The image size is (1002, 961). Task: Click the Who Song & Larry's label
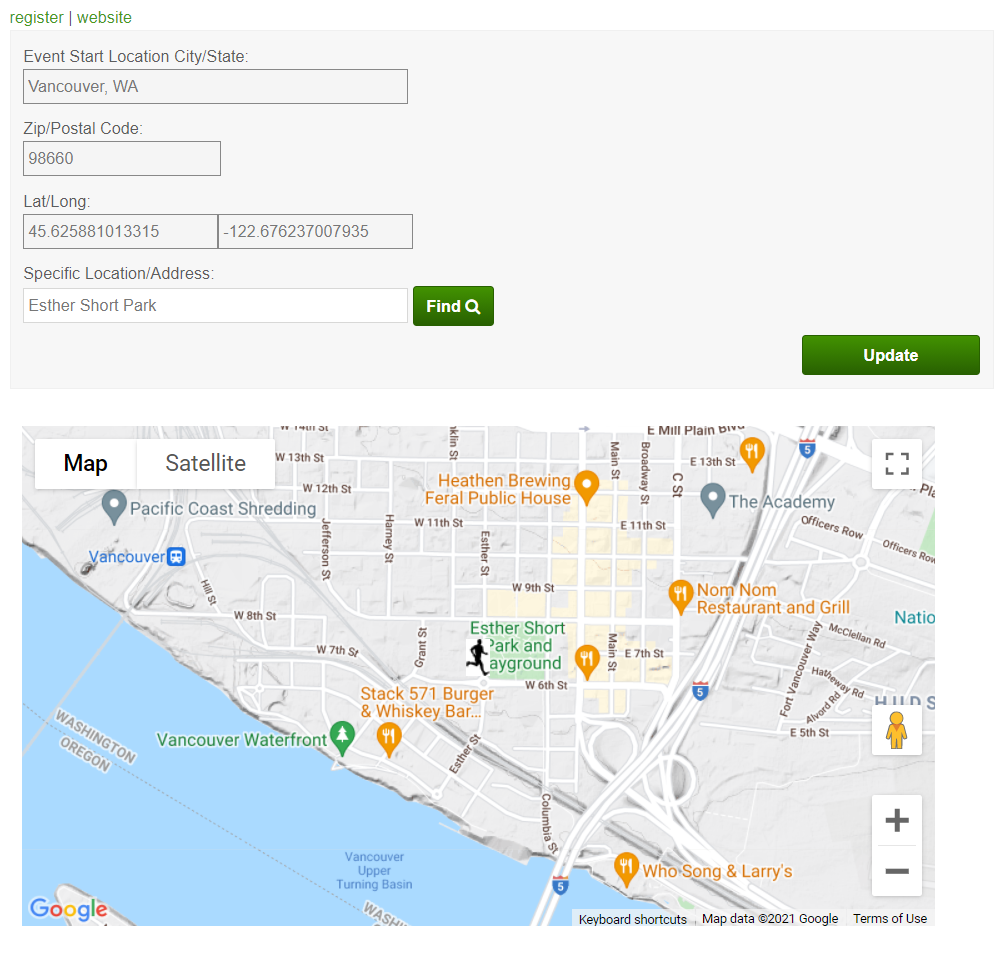point(717,872)
